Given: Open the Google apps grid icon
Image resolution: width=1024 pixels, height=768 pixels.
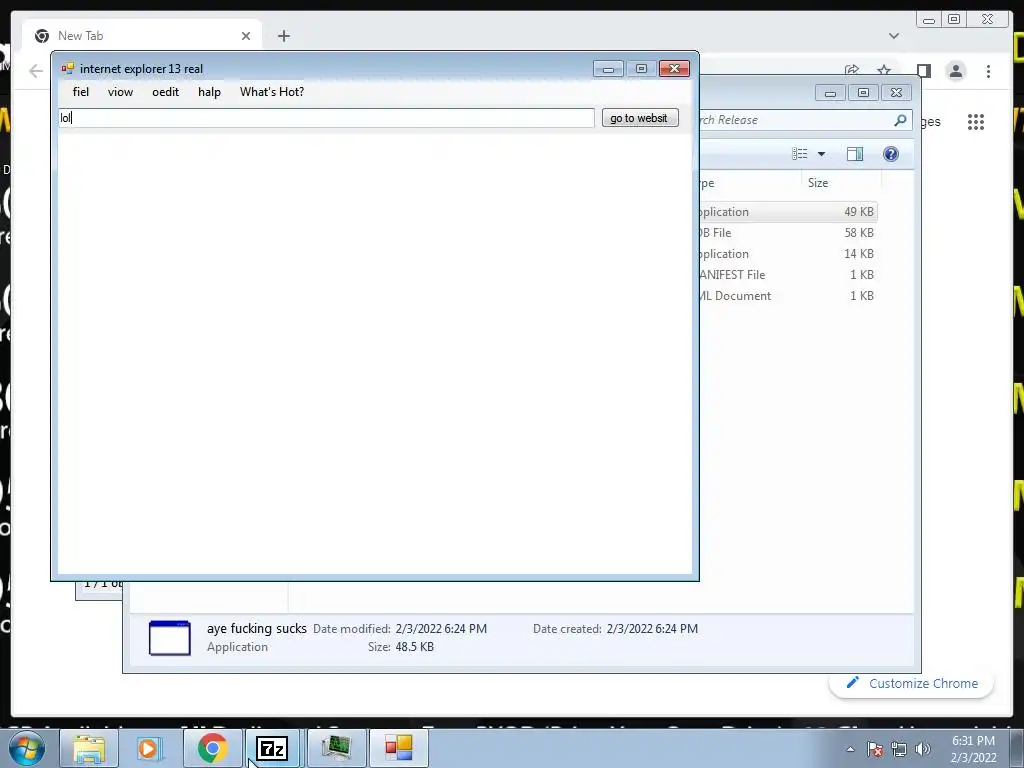Looking at the screenshot, I should (976, 121).
